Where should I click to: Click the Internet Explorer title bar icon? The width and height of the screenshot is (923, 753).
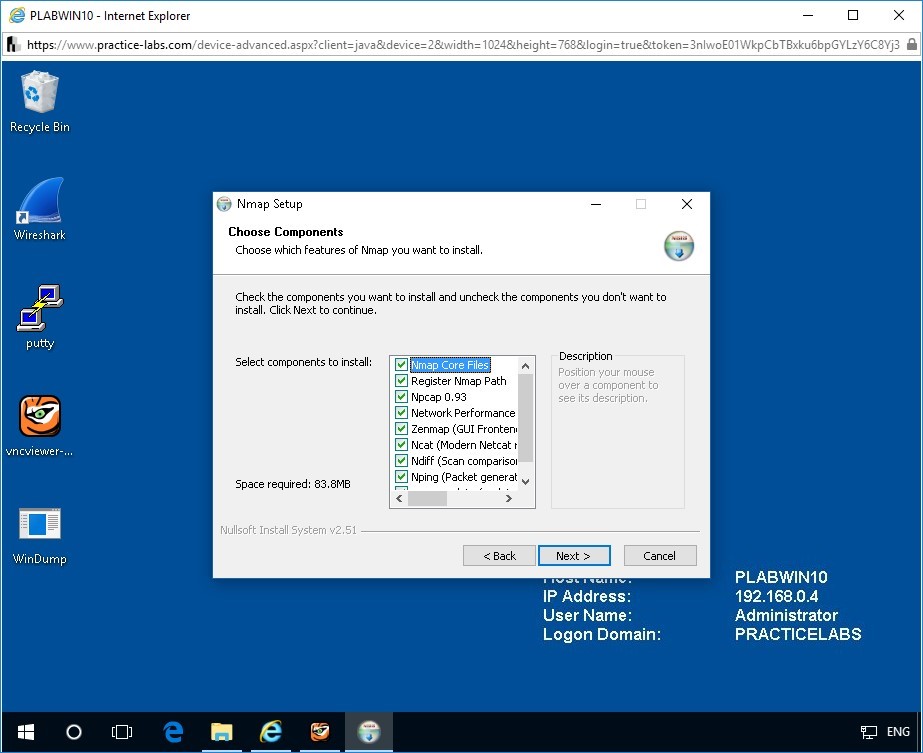click(17, 16)
